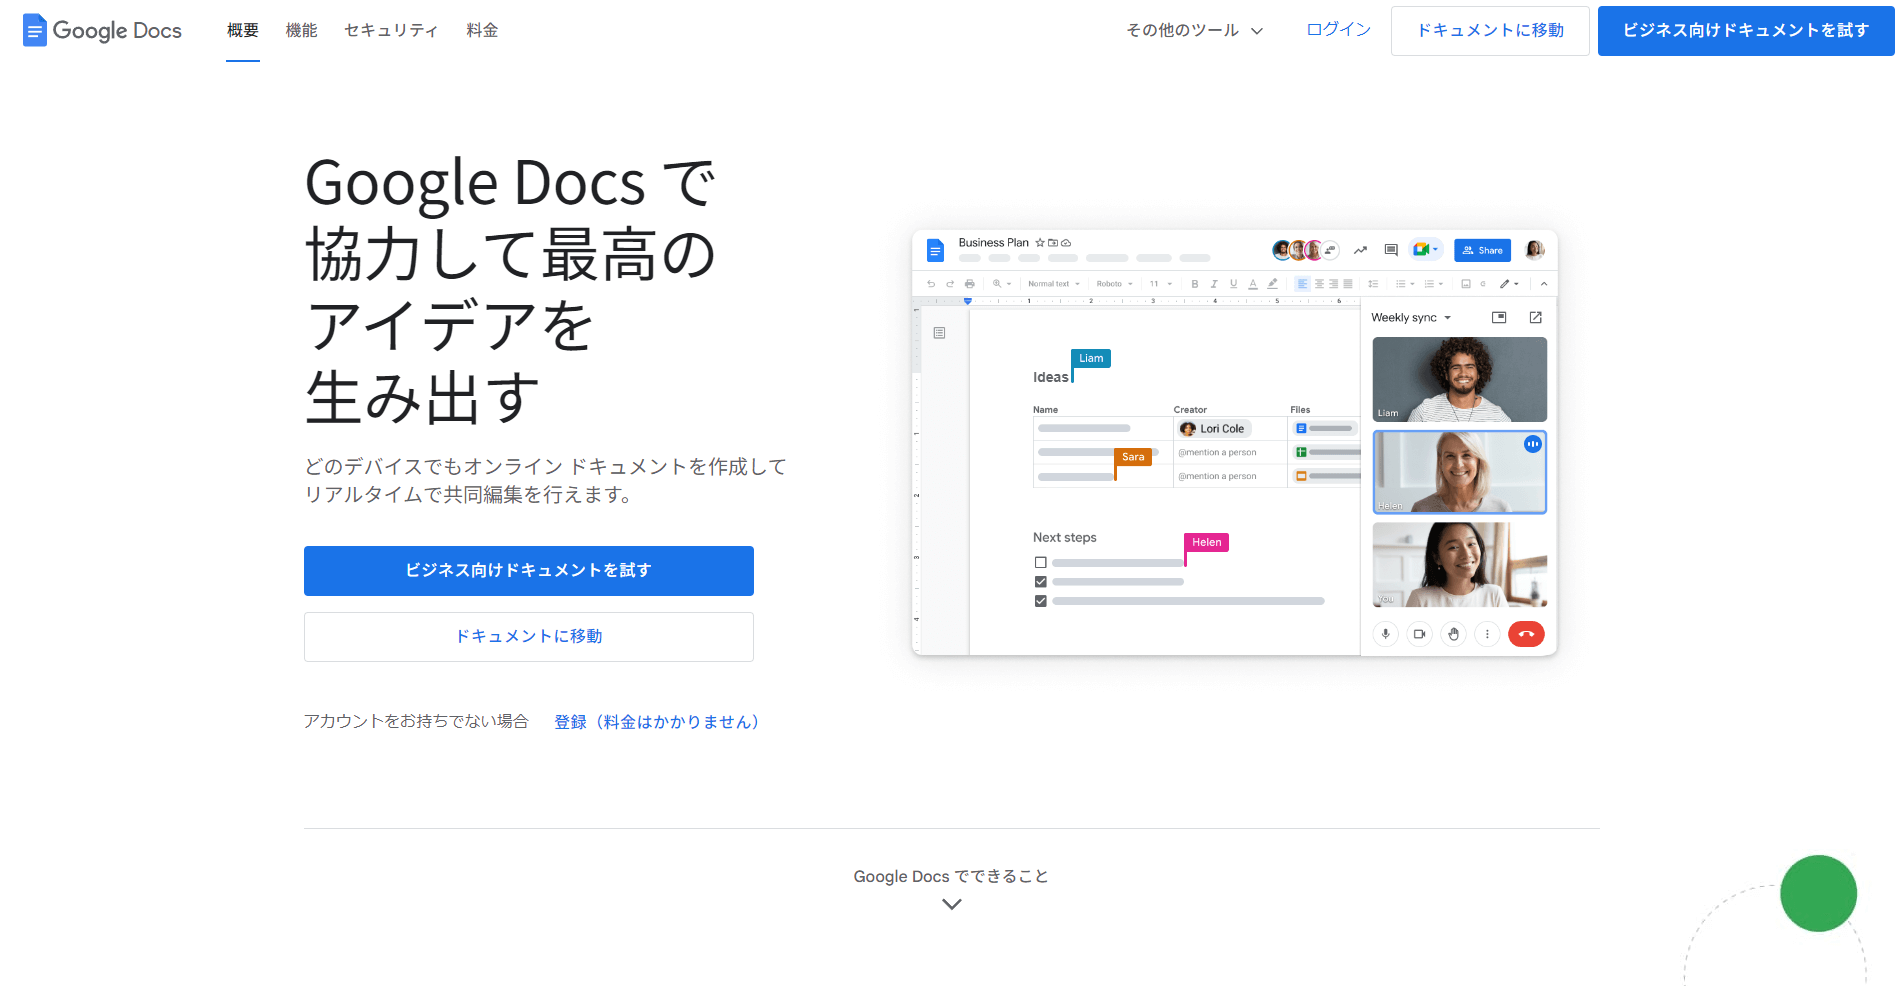This screenshot has width=1900, height=986.
Task: Click the move-to-folder icon beside Business Plan
Action: point(1053,243)
